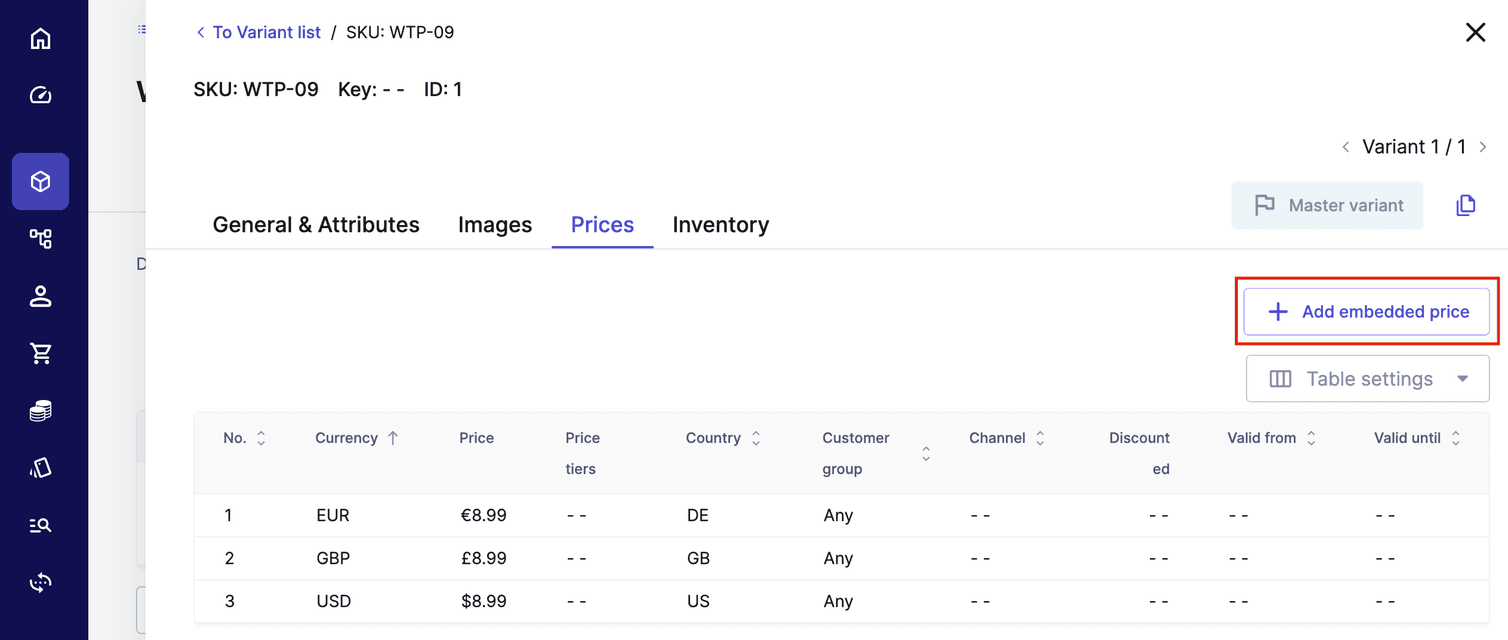Click the Operations list-search icon in sidebar

(40, 524)
